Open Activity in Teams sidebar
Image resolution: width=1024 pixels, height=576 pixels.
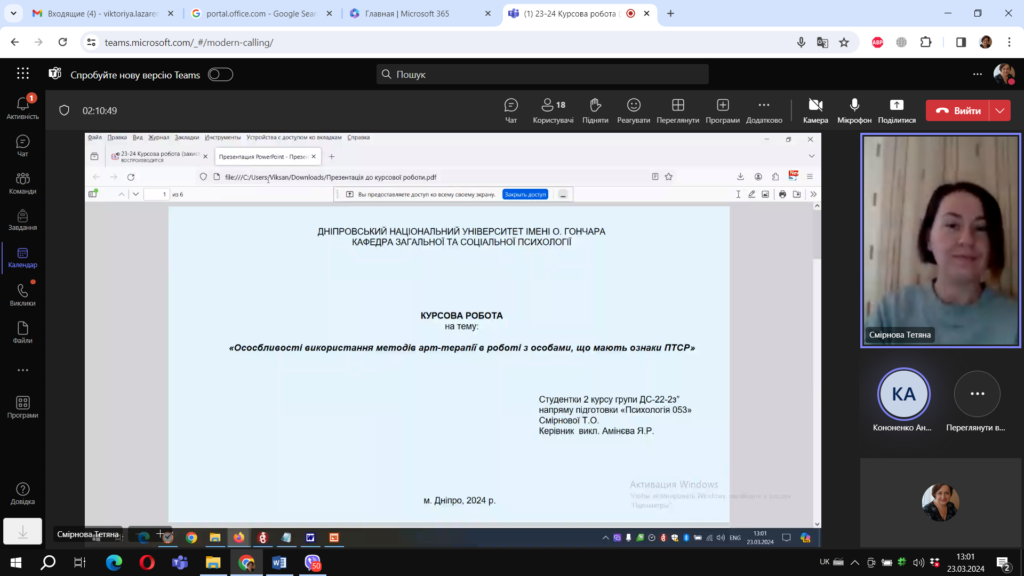pos(22,107)
